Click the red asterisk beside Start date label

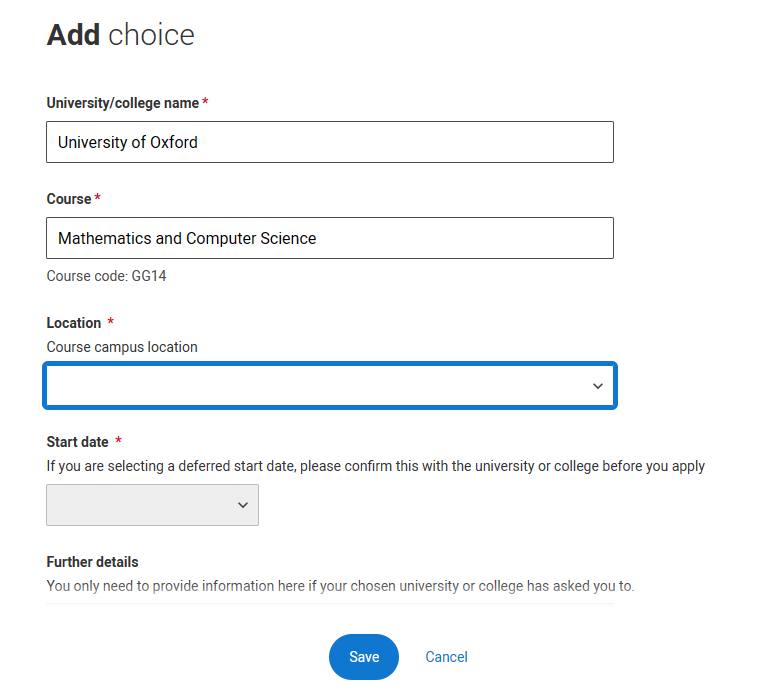118,440
